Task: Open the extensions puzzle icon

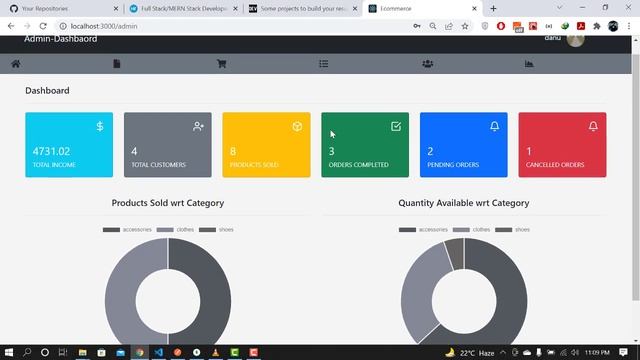Action: pyautogui.click(x=597, y=26)
